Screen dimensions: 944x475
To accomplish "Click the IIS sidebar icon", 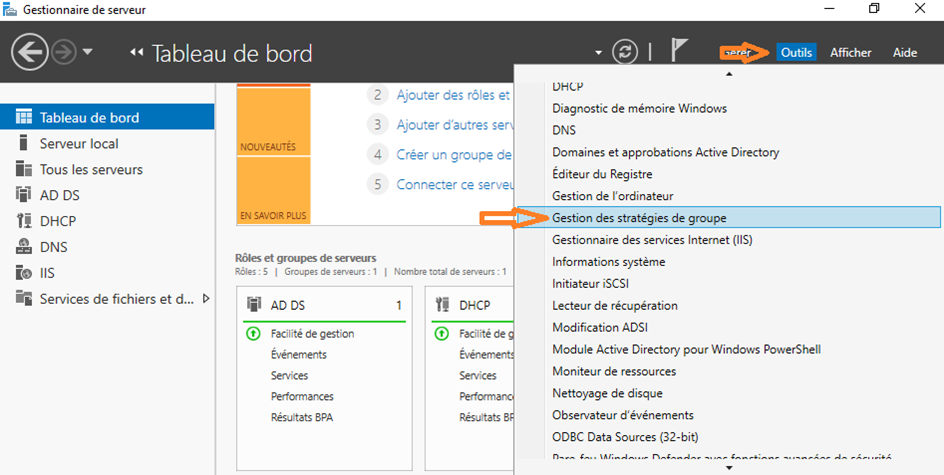I will 23,273.
